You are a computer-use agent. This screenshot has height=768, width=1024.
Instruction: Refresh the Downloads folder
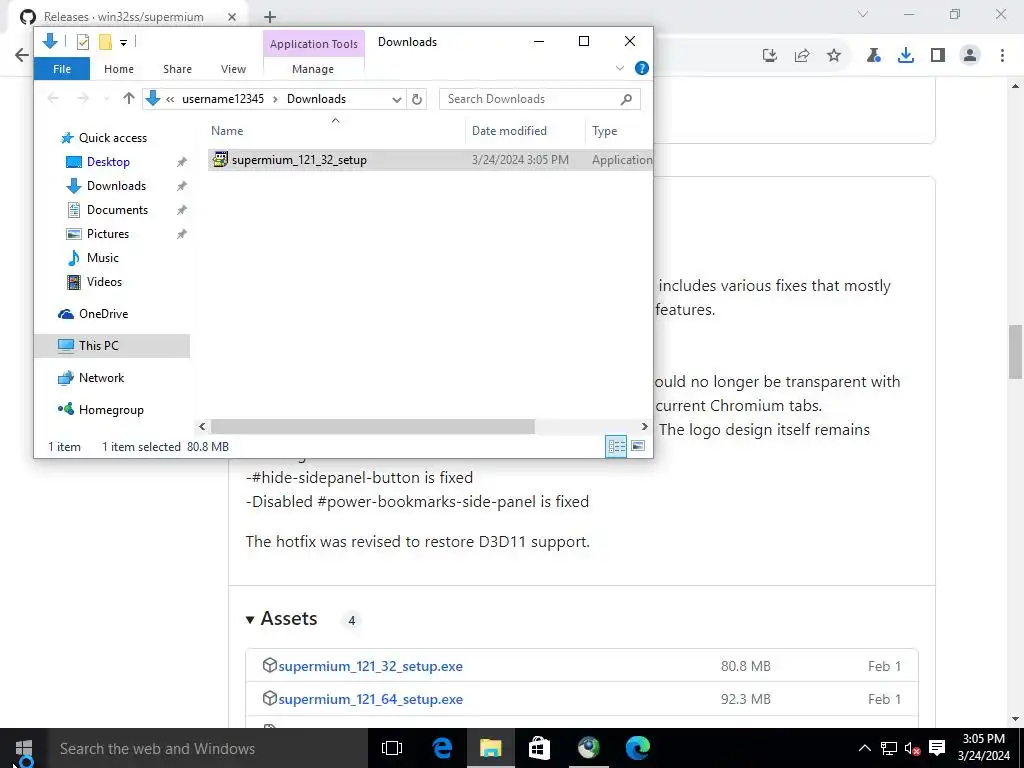pyautogui.click(x=417, y=99)
